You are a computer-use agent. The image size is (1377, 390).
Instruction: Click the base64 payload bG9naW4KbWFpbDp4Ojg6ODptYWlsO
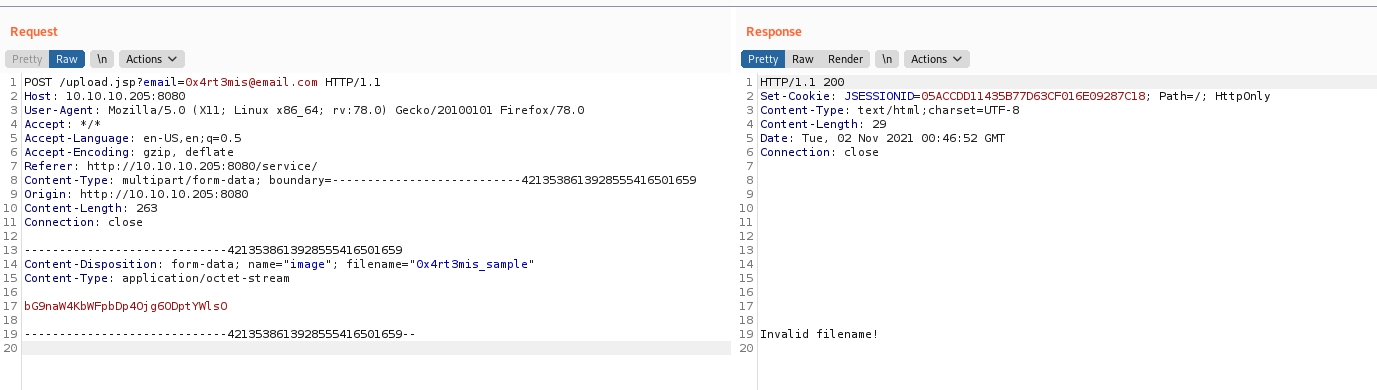click(125, 306)
